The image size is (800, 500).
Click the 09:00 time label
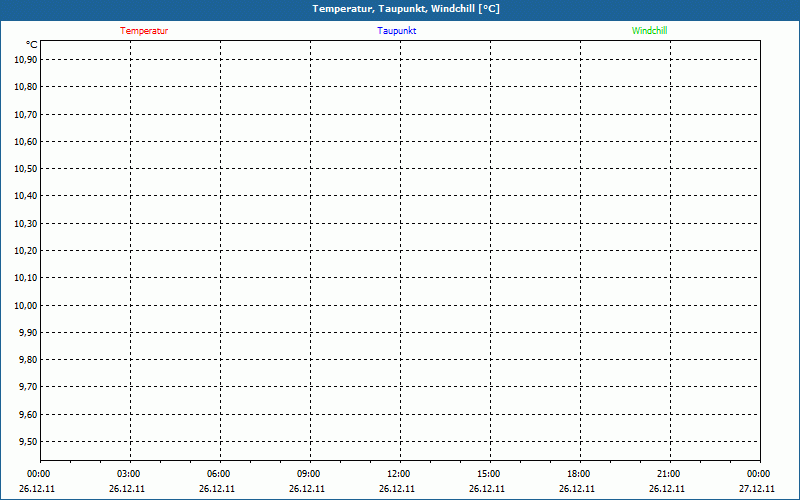pyautogui.click(x=308, y=474)
